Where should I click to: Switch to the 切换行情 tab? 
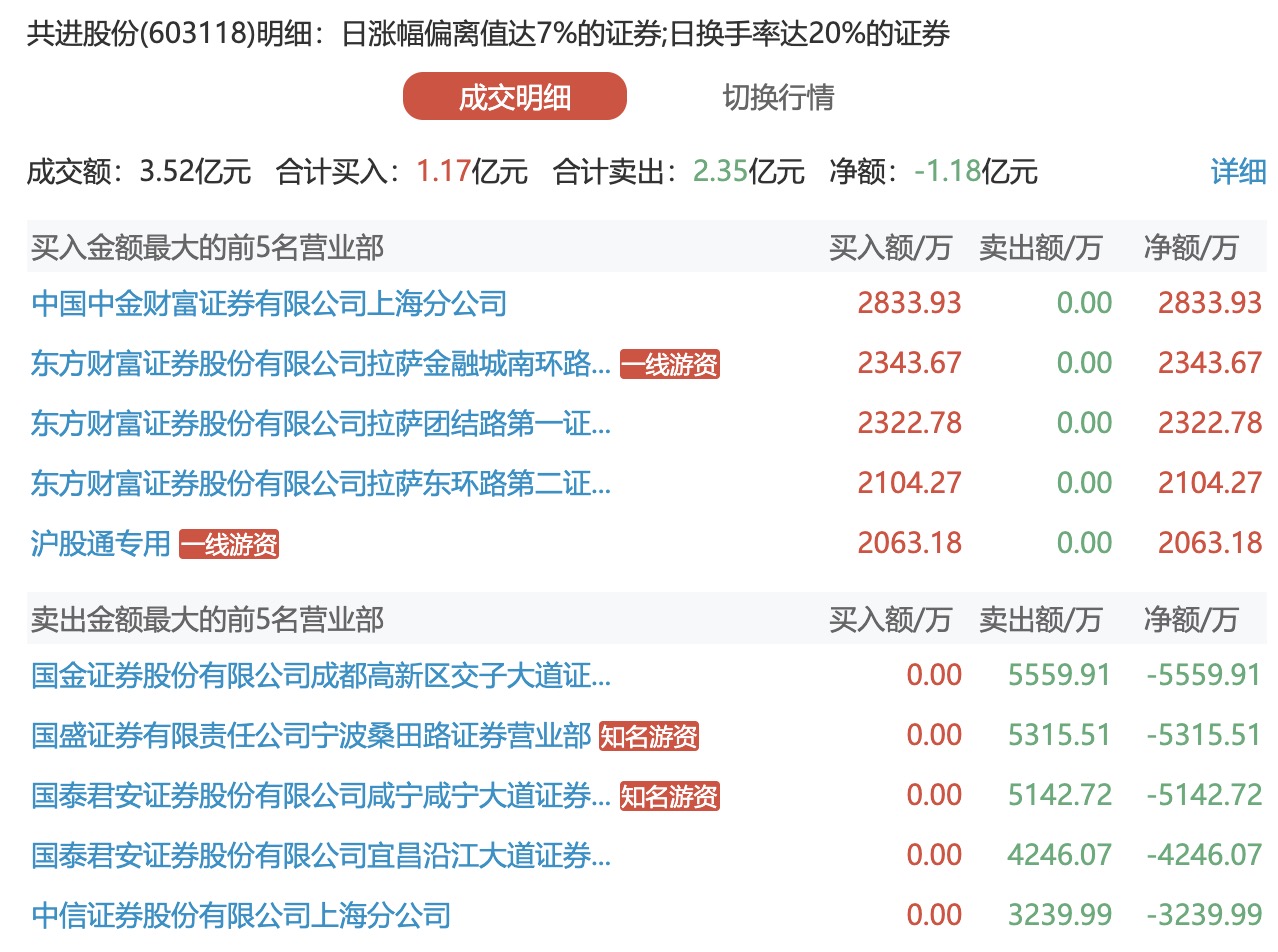[778, 97]
